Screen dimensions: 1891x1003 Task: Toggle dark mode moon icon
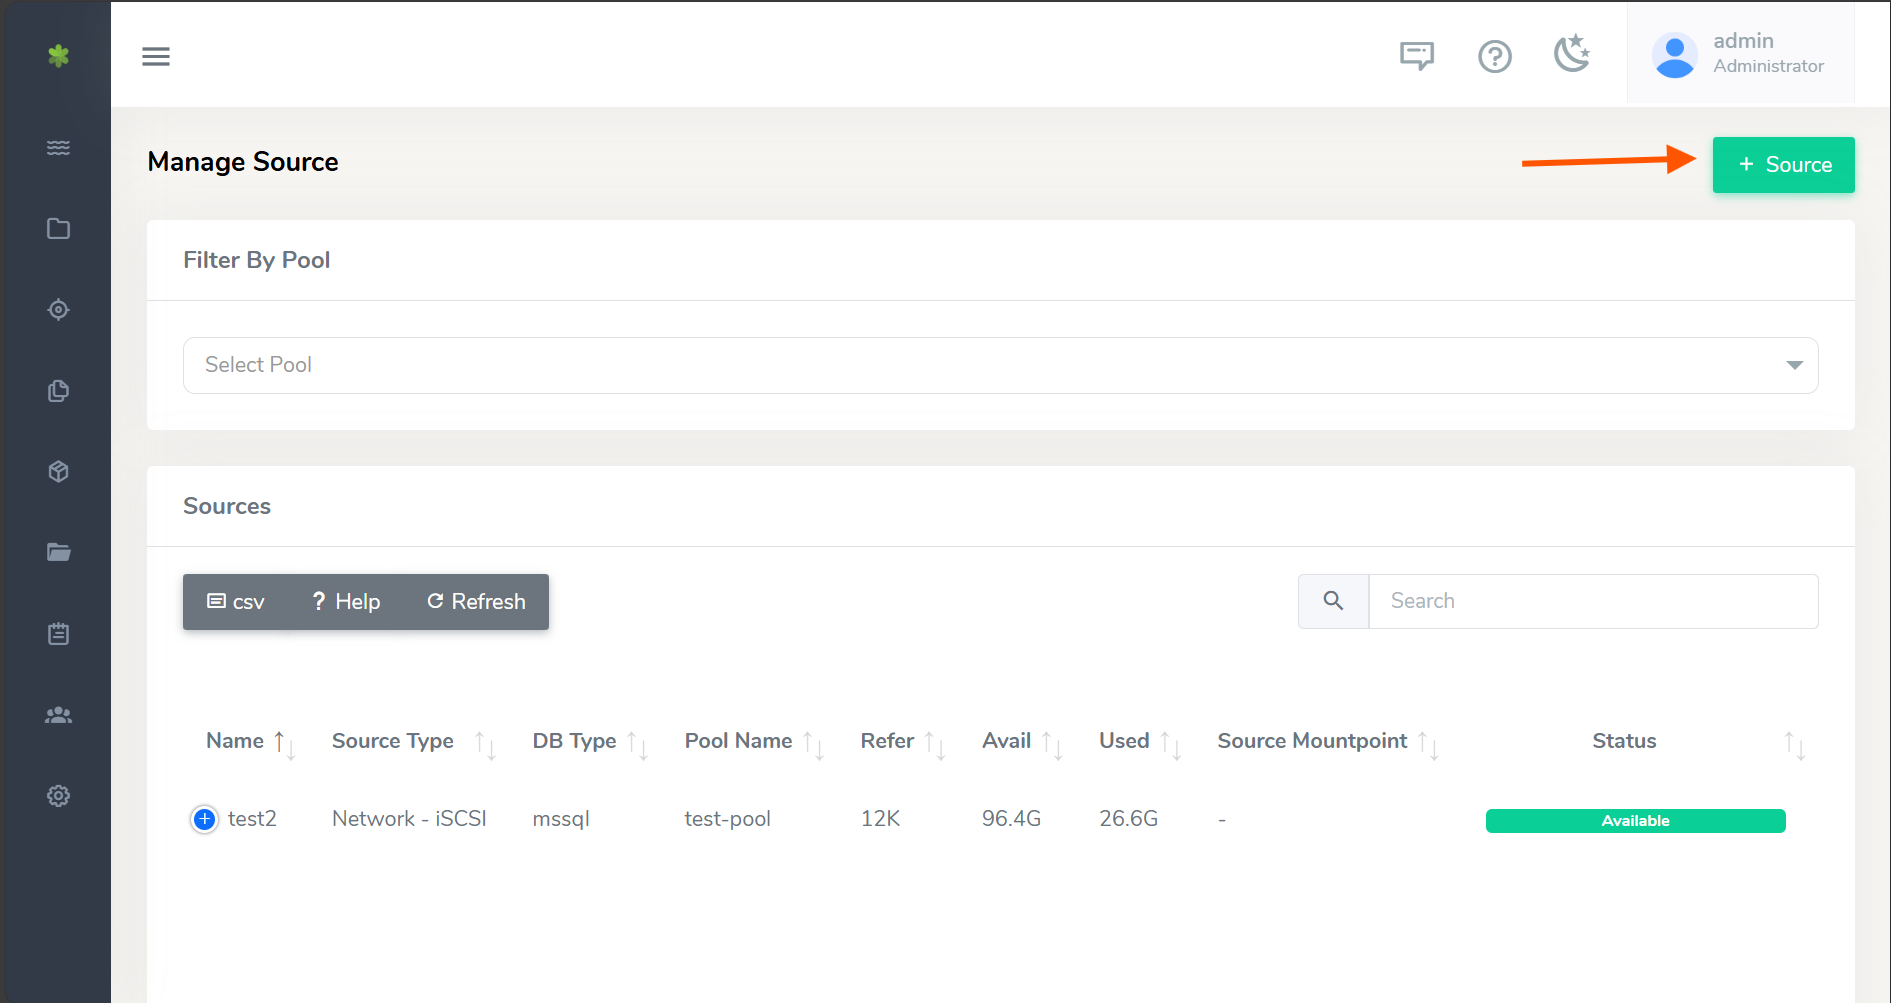(1572, 54)
